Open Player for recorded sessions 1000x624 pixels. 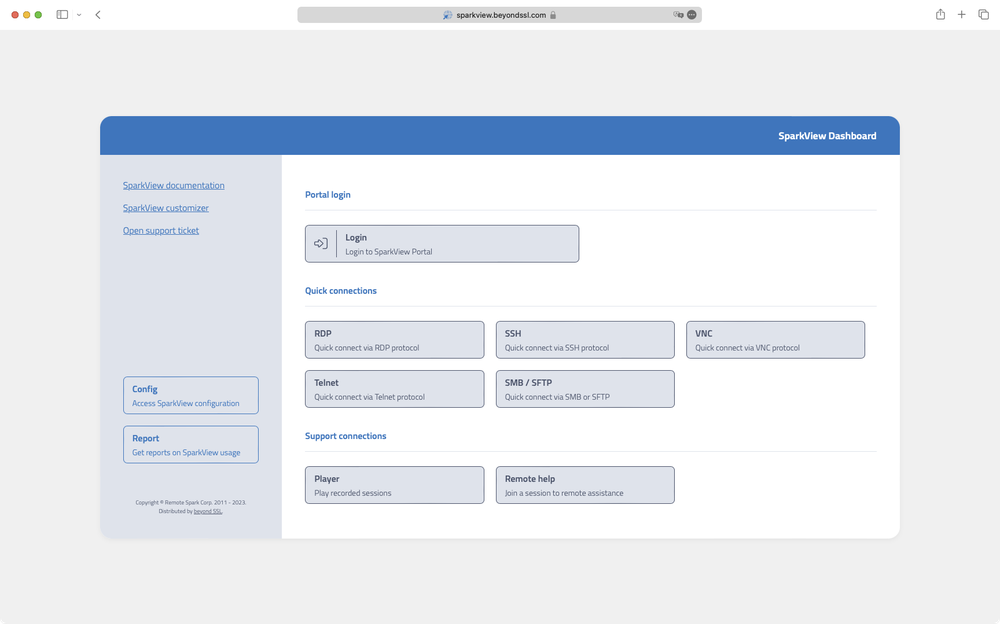click(395, 485)
